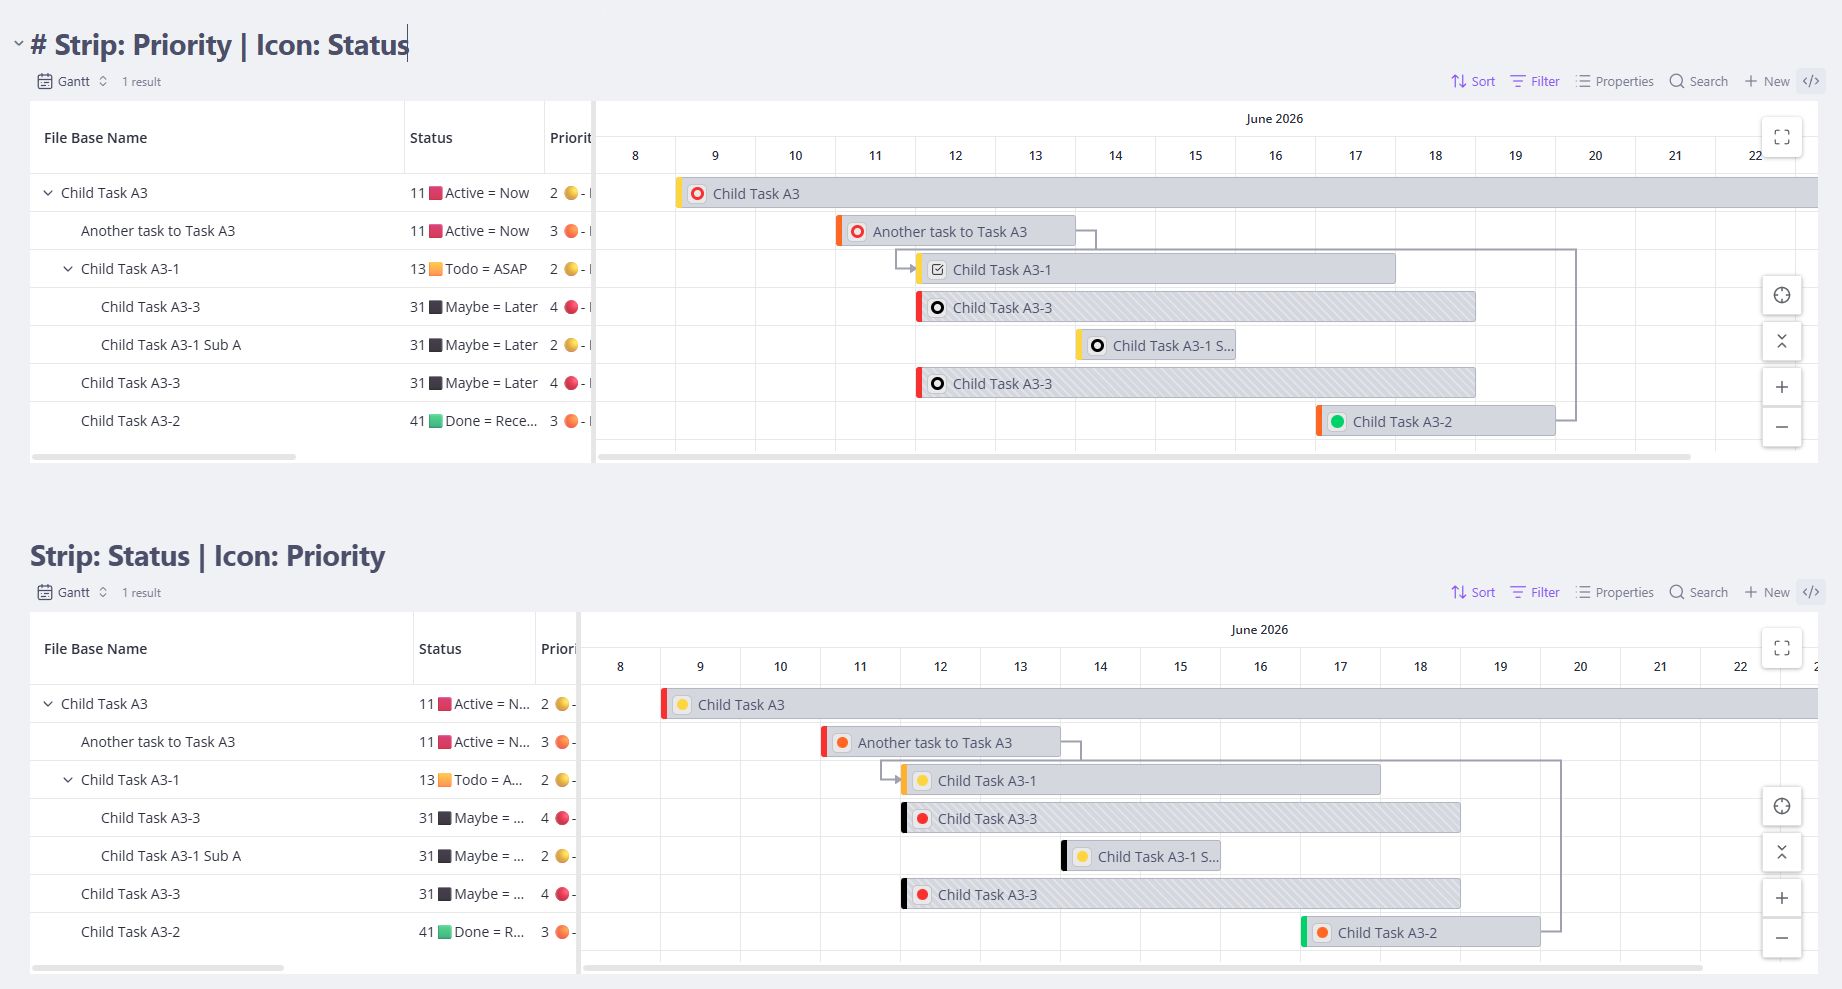Click the Gantt chart horizontal scrollbar in Strip: Priority
Screen dimensions: 1842x989
tap(1144, 457)
